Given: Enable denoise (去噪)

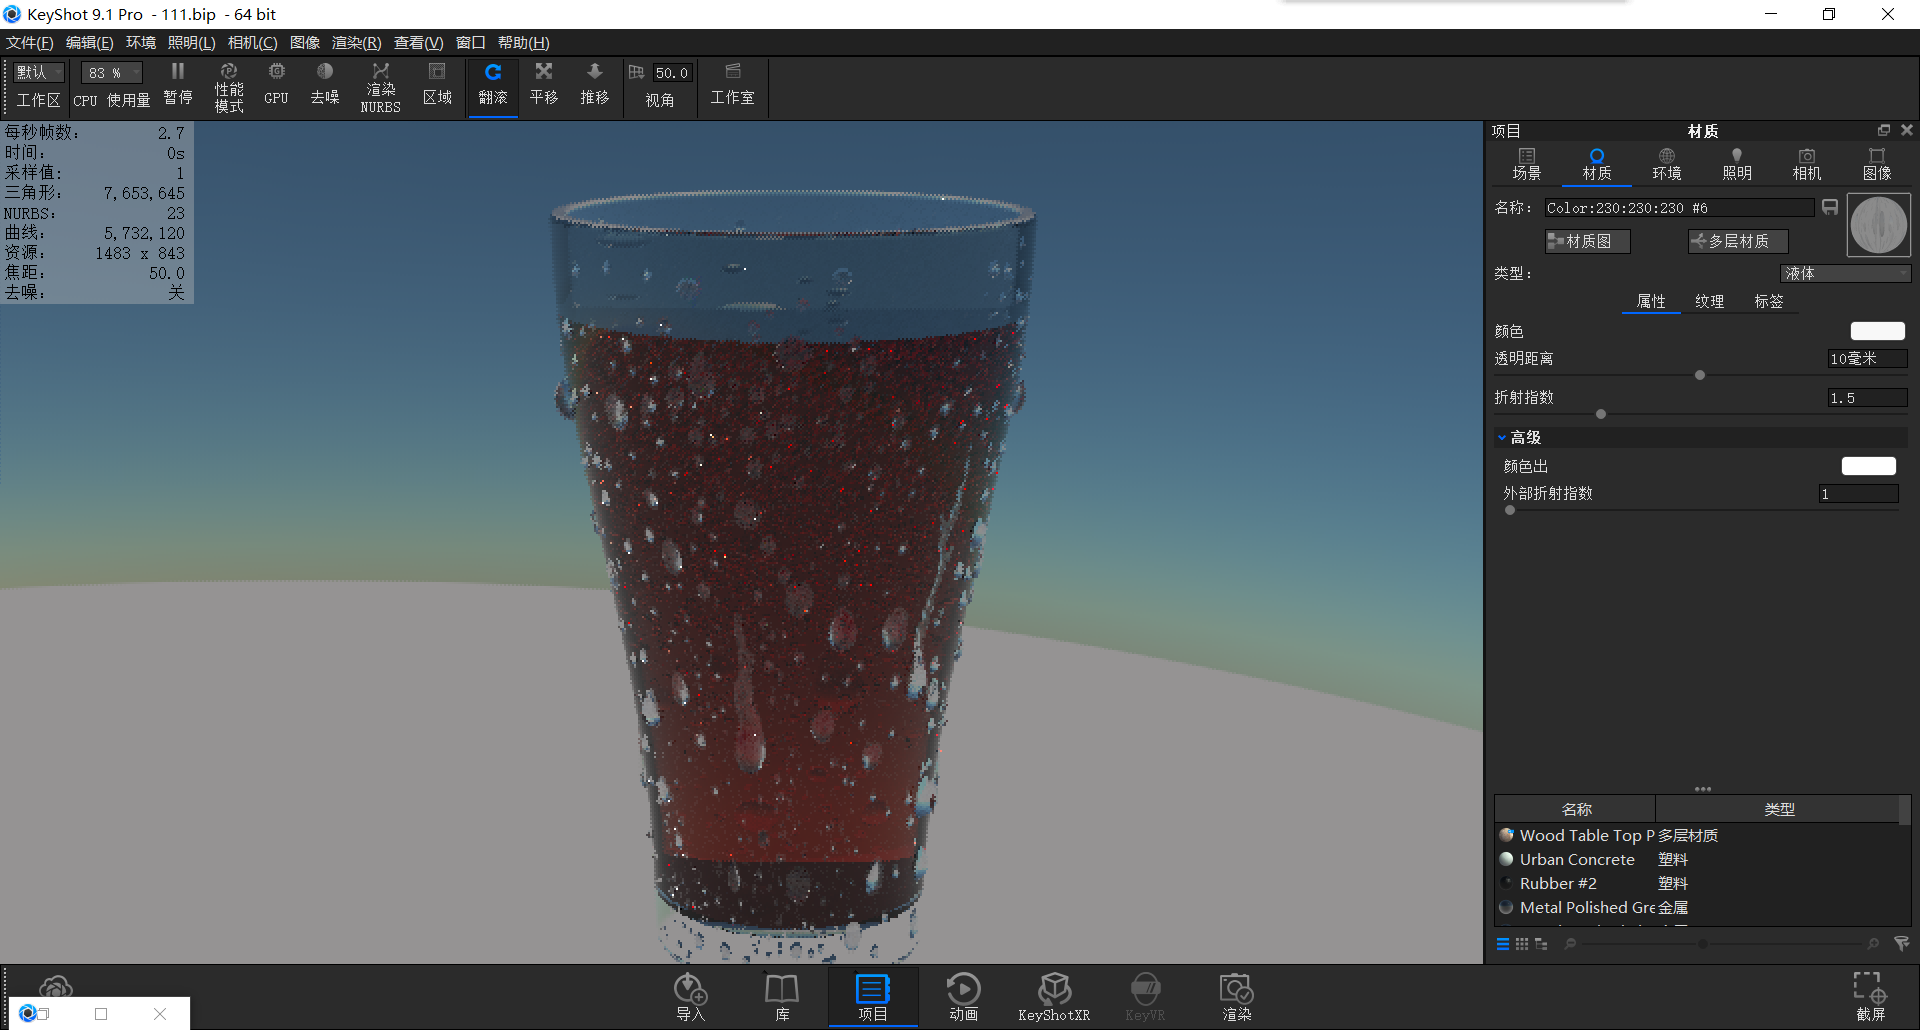Looking at the screenshot, I should (x=324, y=85).
